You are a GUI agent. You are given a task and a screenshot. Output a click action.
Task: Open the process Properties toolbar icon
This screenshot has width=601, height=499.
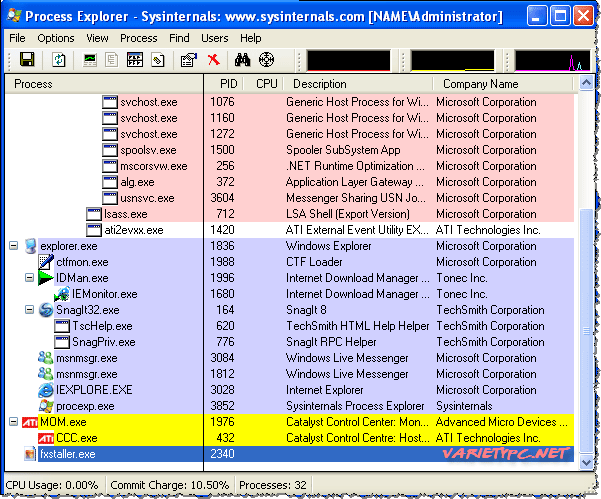189,60
